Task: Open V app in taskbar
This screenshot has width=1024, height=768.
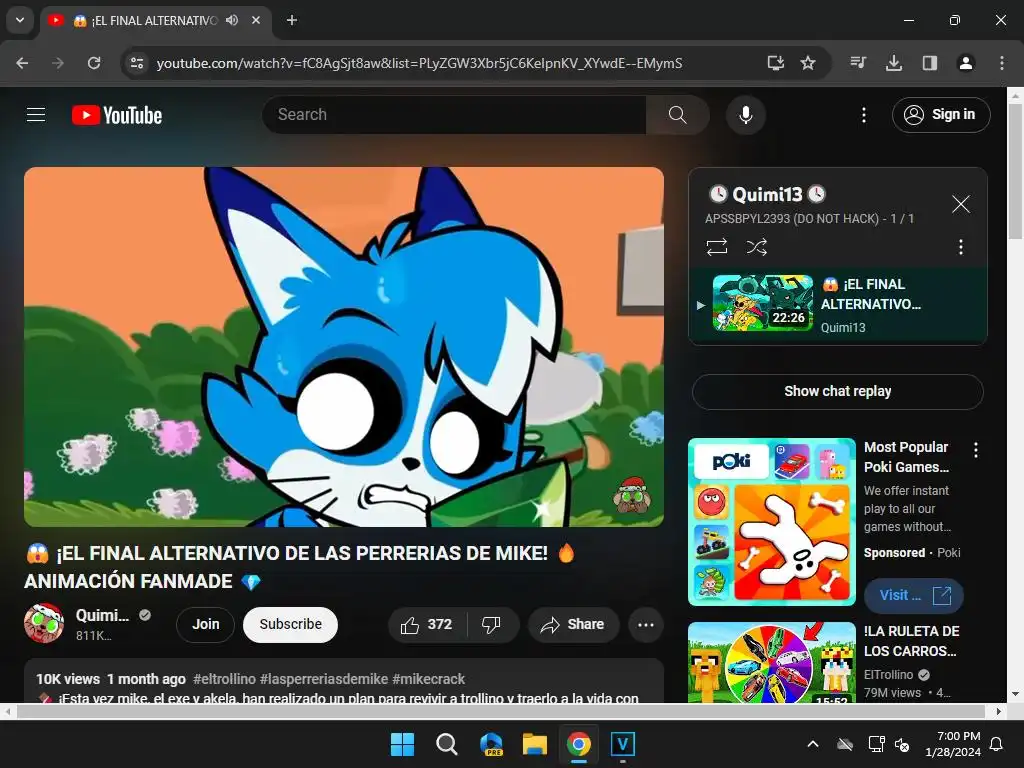Action: pyautogui.click(x=622, y=744)
